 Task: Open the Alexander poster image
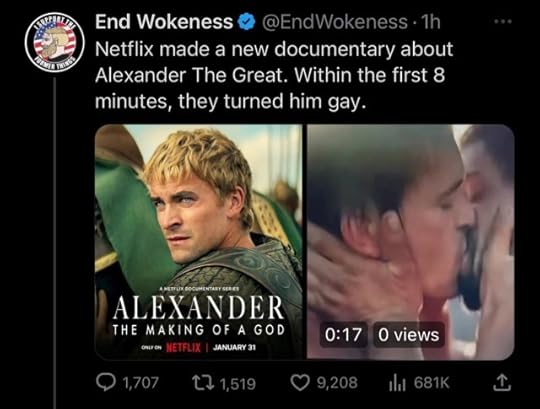pos(199,242)
